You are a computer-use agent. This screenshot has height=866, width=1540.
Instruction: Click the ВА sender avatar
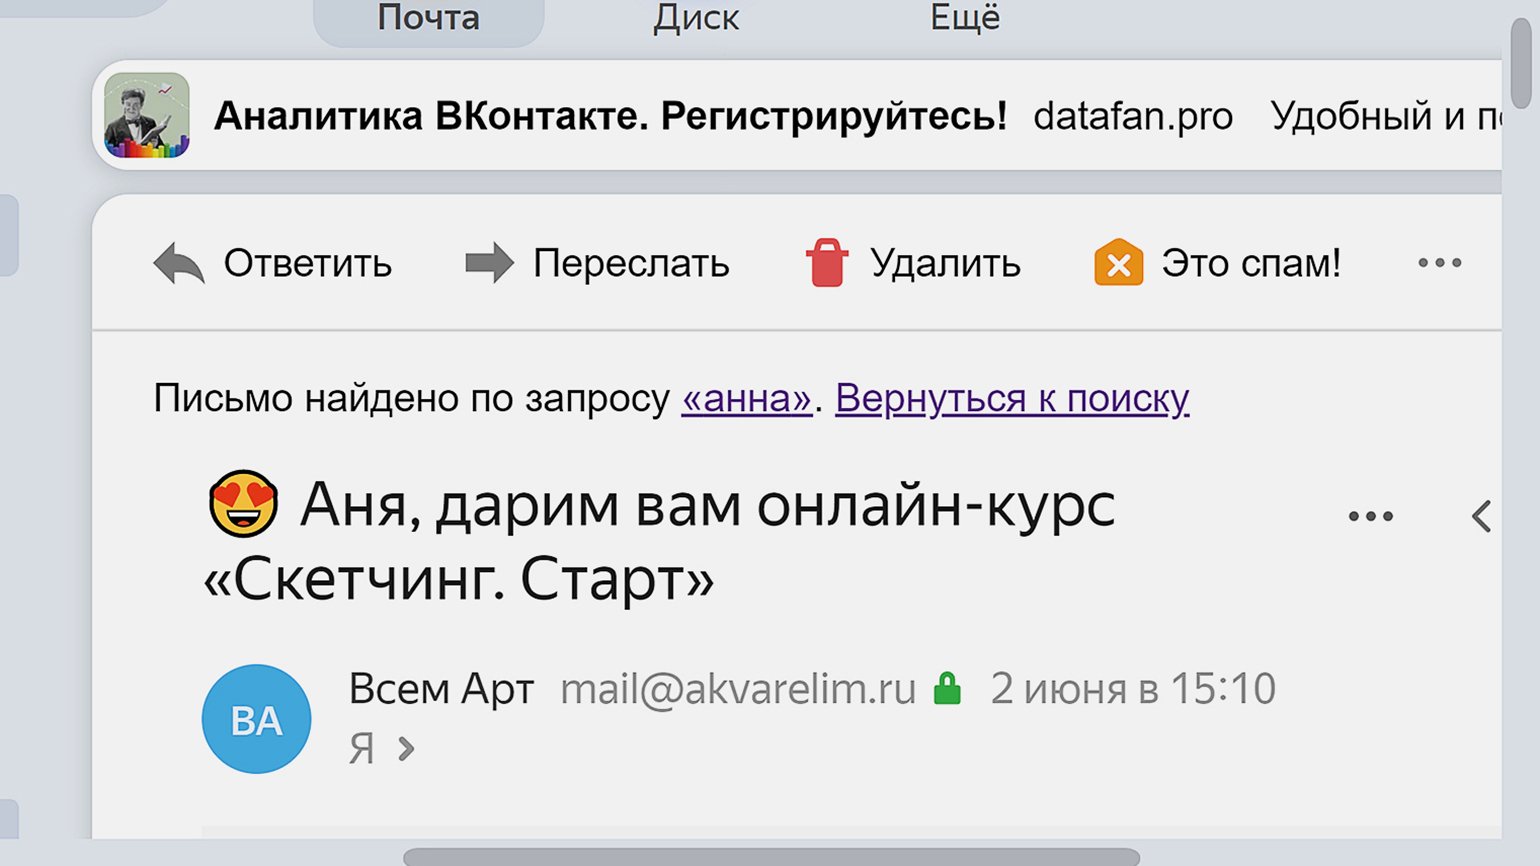256,719
